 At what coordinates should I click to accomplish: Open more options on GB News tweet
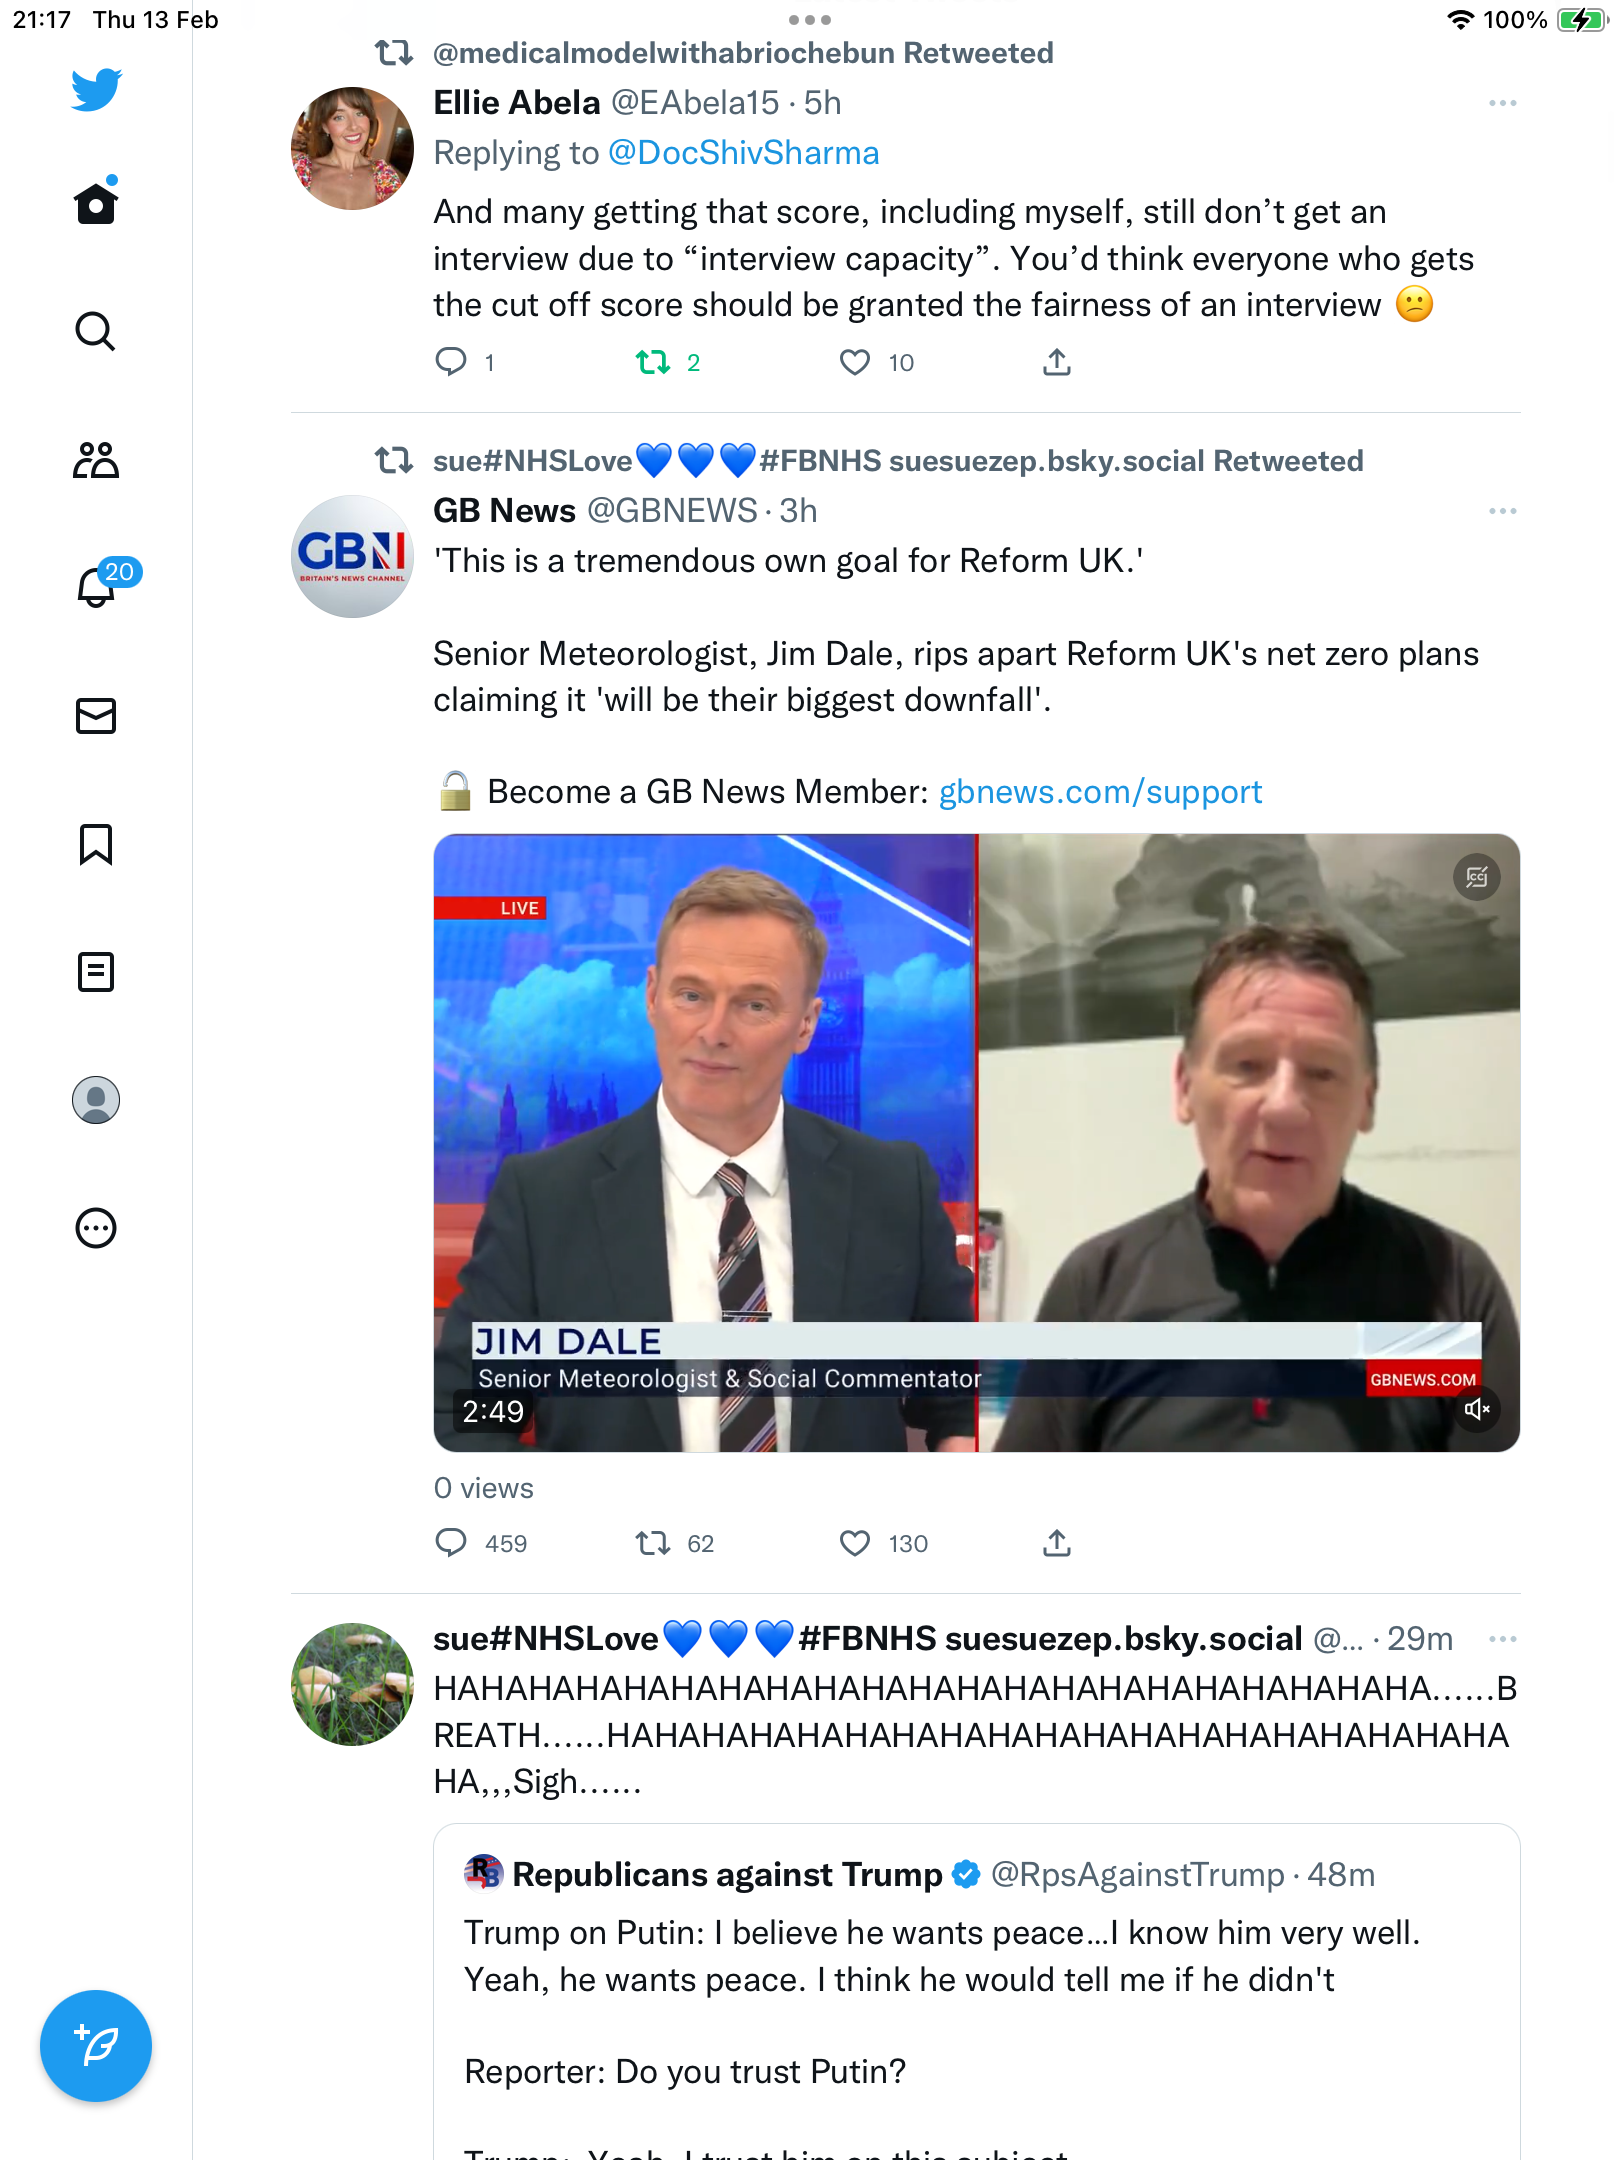[1502, 511]
